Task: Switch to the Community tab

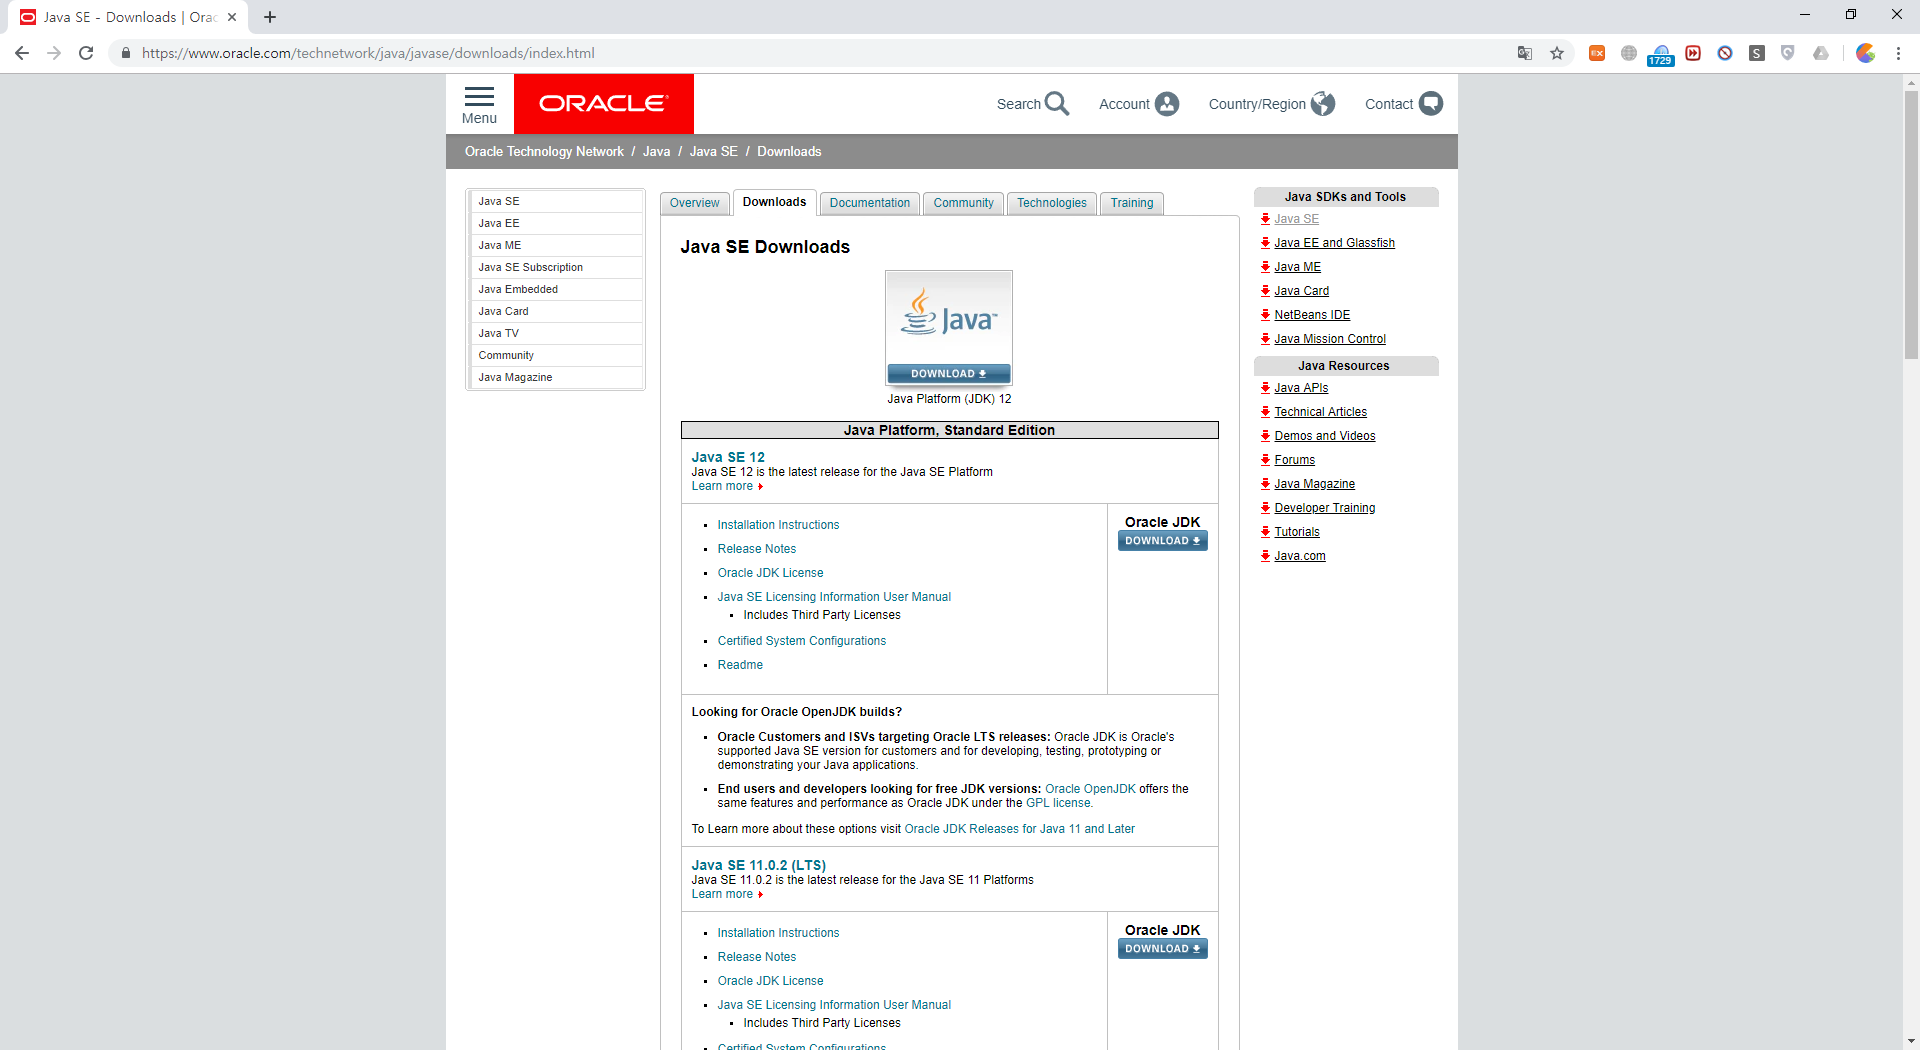Action: (963, 203)
